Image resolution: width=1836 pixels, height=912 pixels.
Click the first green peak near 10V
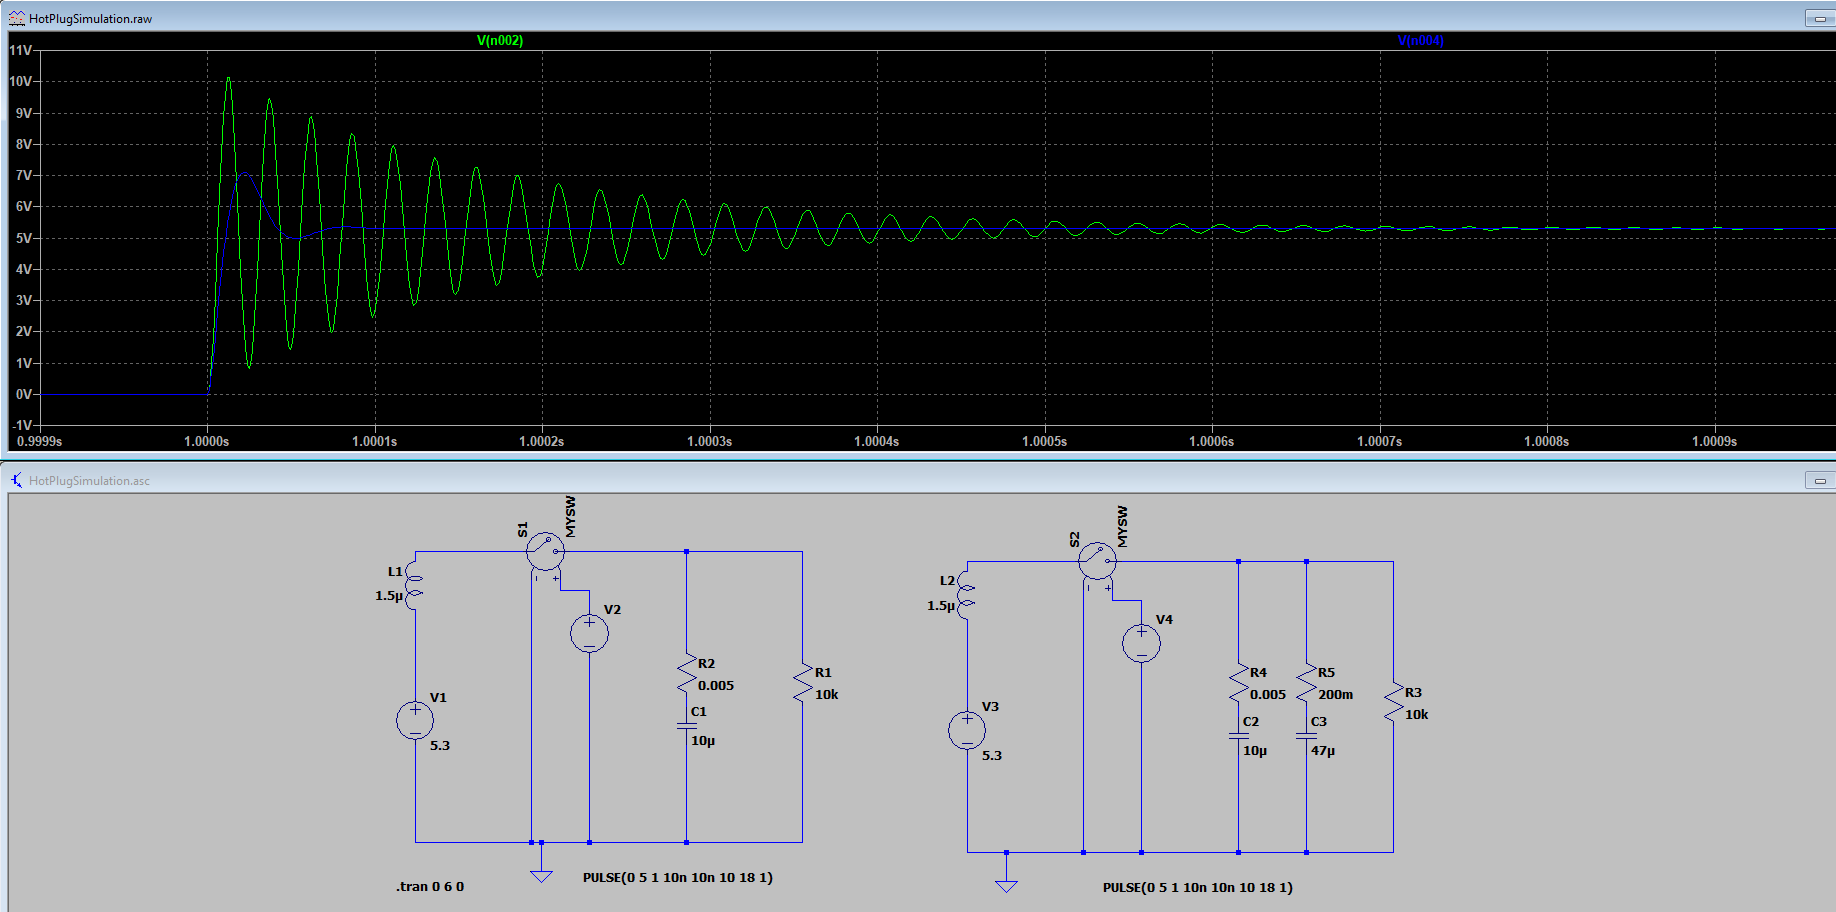228,79
